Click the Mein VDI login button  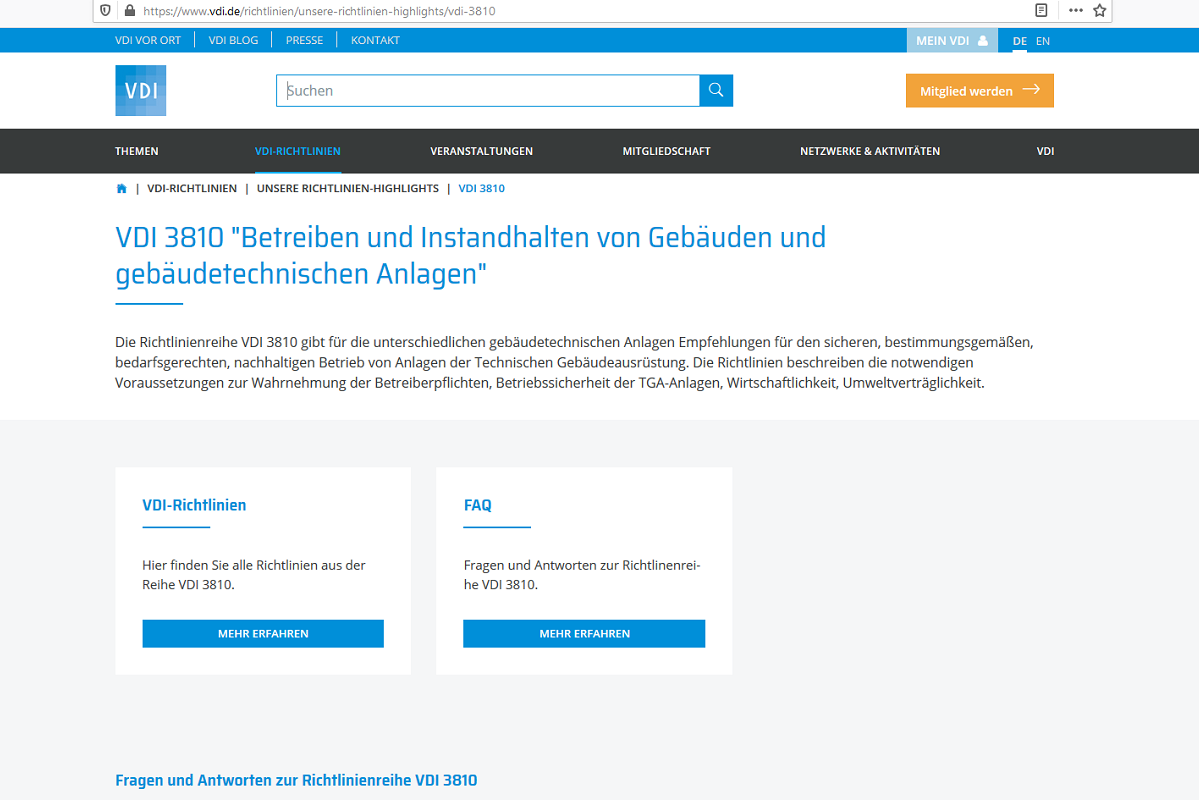tap(952, 41)
